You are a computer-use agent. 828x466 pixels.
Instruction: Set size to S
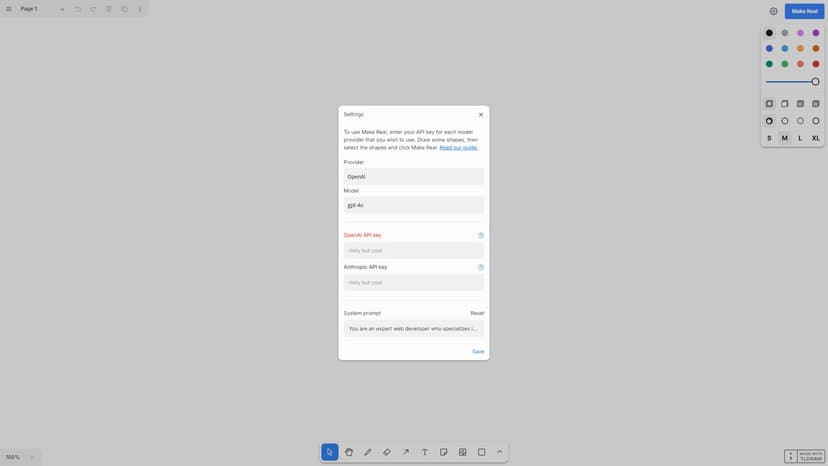coord(769,138)
